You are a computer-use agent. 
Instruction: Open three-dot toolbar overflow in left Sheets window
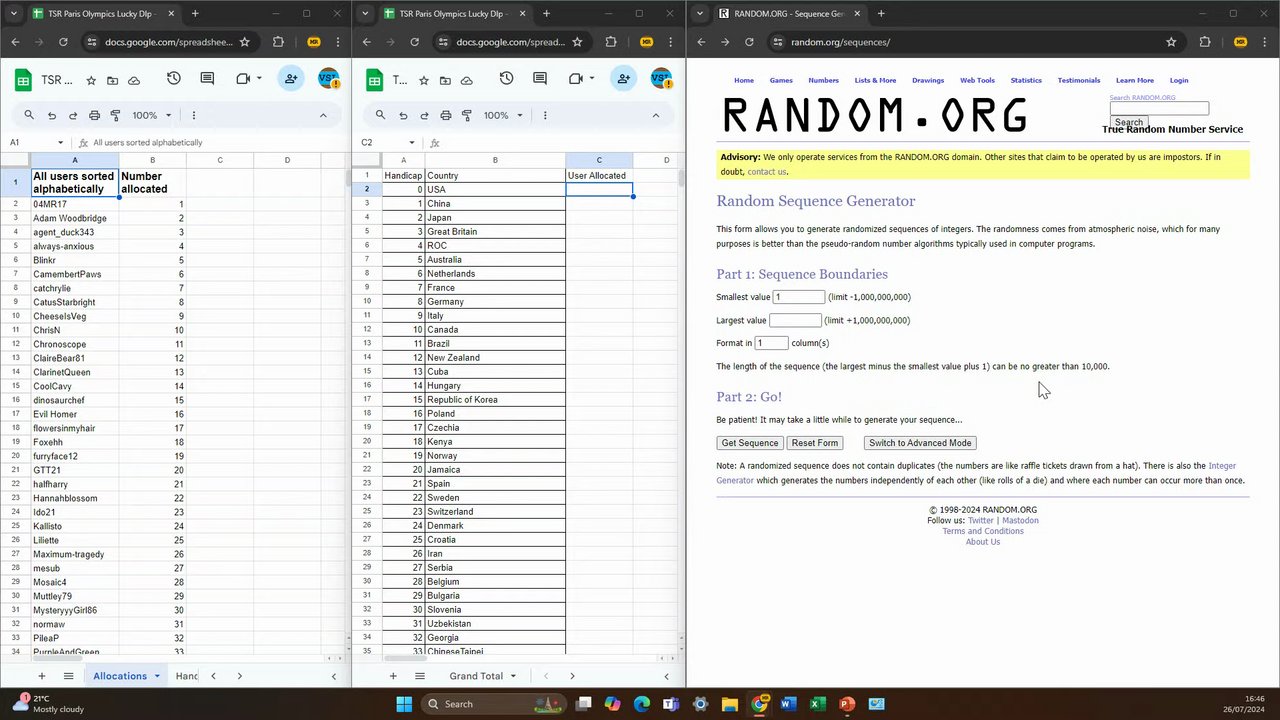(x=193, y=115)
